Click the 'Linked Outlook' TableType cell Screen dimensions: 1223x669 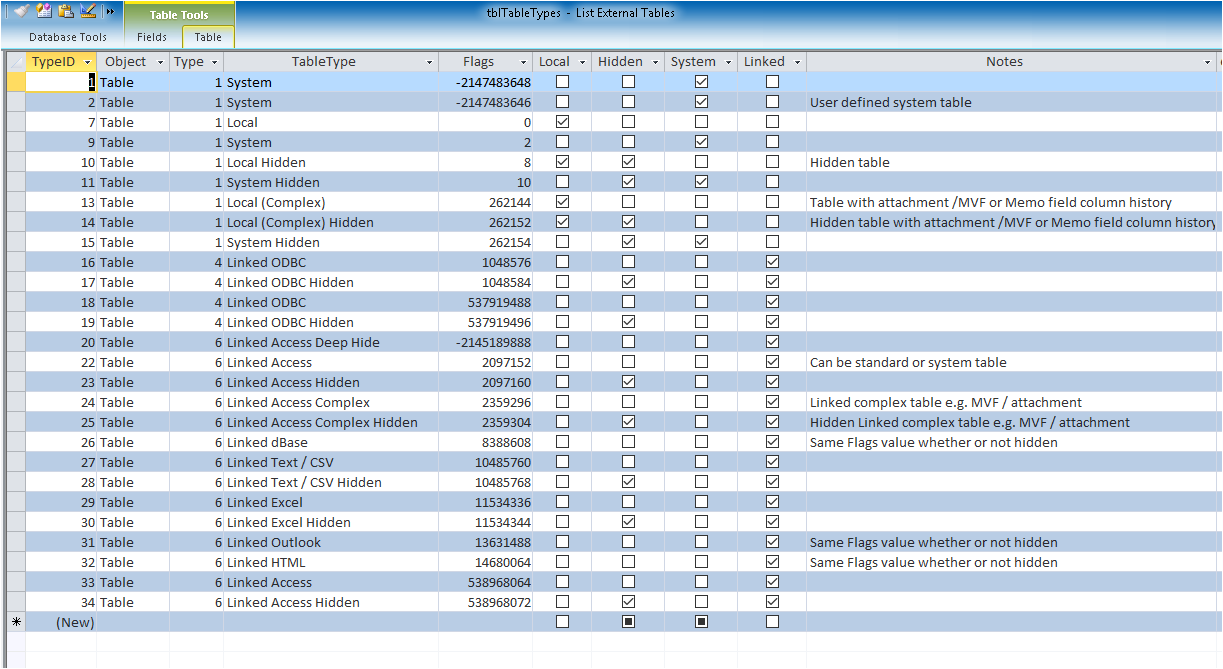pos(331,542)
